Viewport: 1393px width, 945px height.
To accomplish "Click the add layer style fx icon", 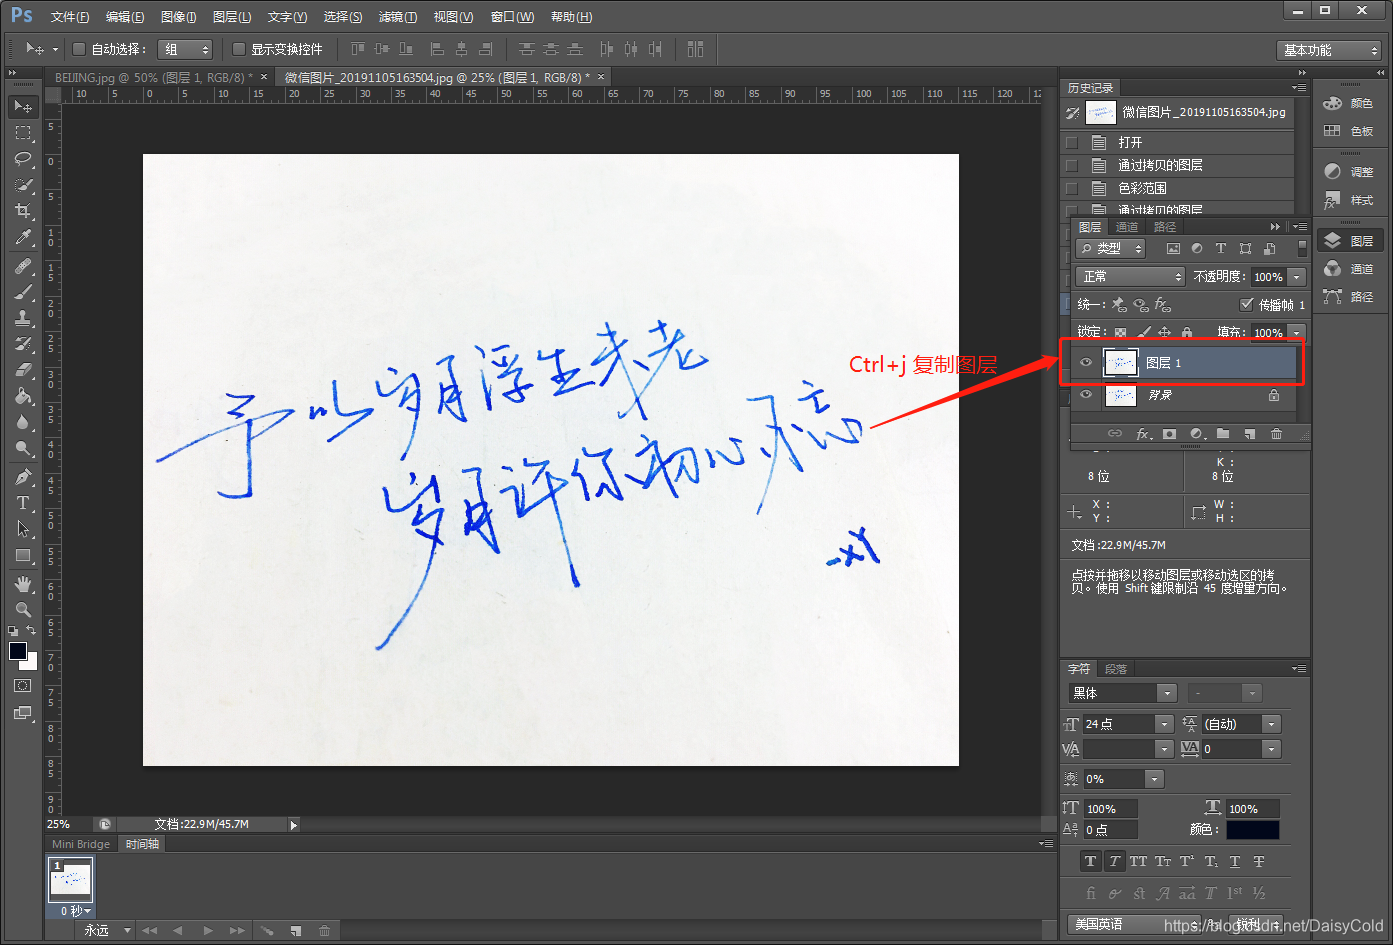I will pyautogui.click(x=1143, y=434).
